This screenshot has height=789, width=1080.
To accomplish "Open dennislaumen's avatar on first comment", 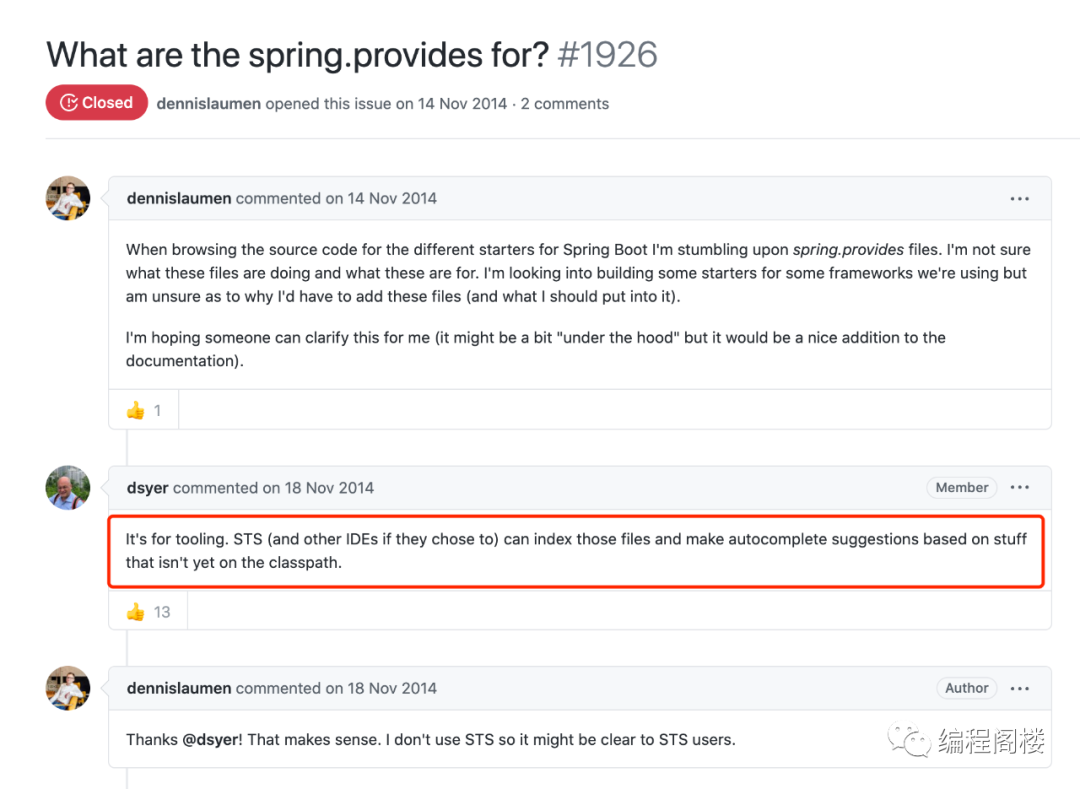I will (68, 198).
